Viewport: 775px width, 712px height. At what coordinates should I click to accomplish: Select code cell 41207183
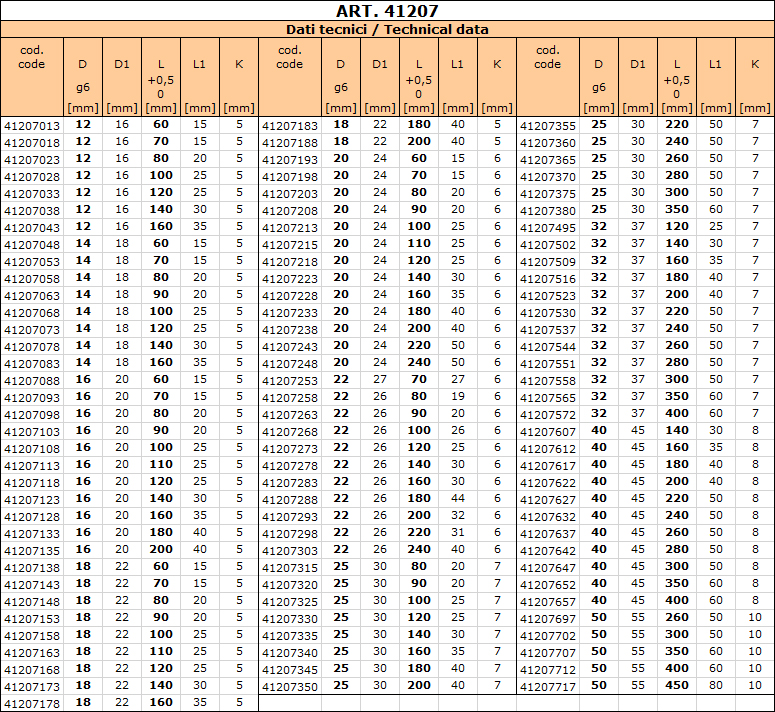290,126
